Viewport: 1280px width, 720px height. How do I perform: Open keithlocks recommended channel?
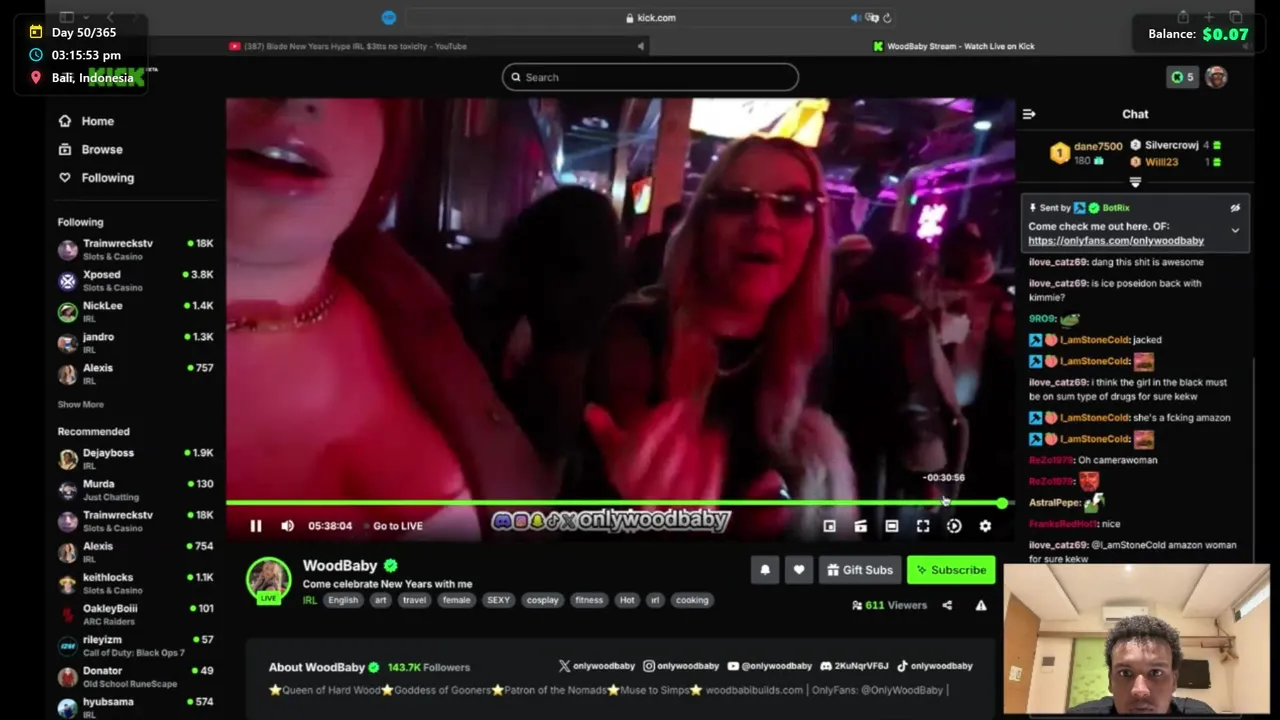coord(135,582)
